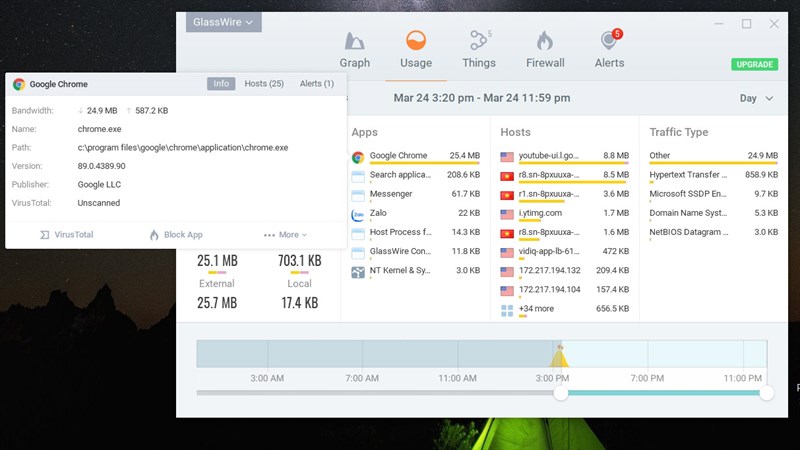The image size is (800, 450).
Task: Click the Block App button
Action: (176, 235)
